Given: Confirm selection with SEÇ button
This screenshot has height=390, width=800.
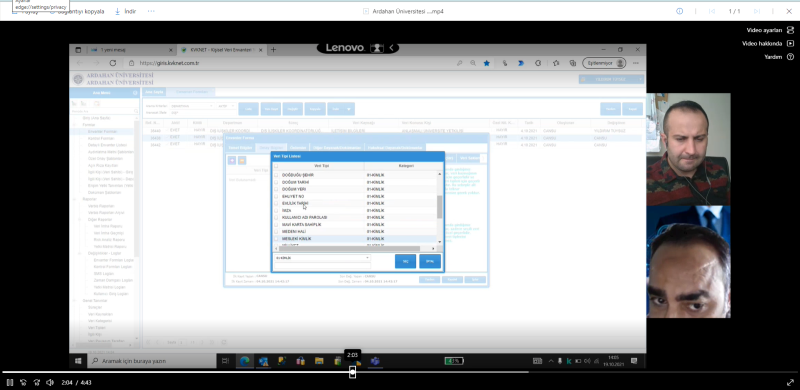Looking at the screenshot, I should point(406,261).
